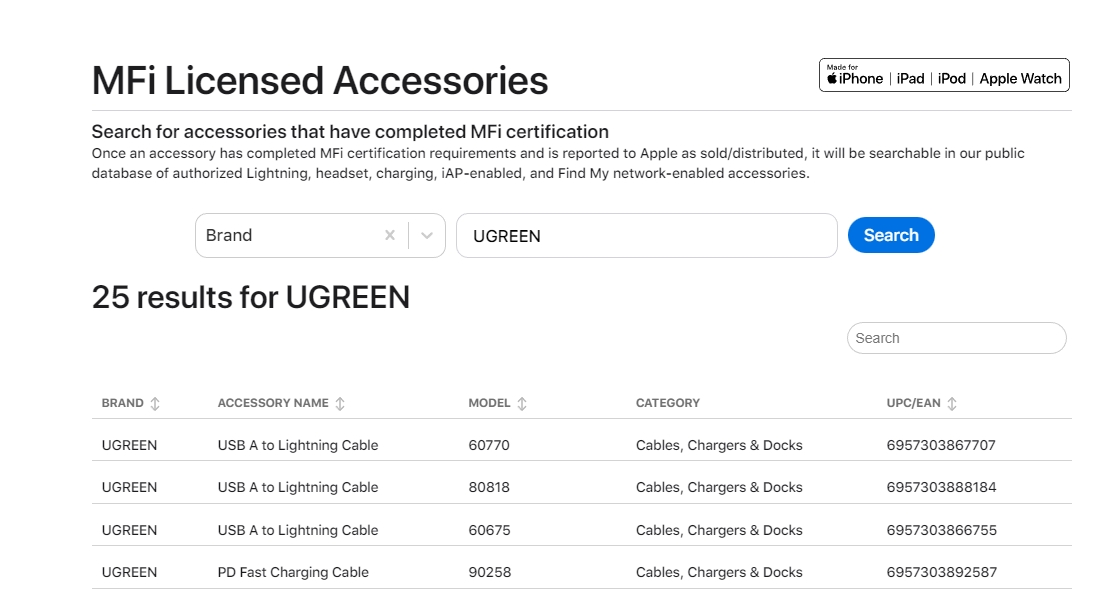Viewport: 1119px width, 596px height.
Task: Expand the Brand dropdown chevron
Action: click(427, 236)
